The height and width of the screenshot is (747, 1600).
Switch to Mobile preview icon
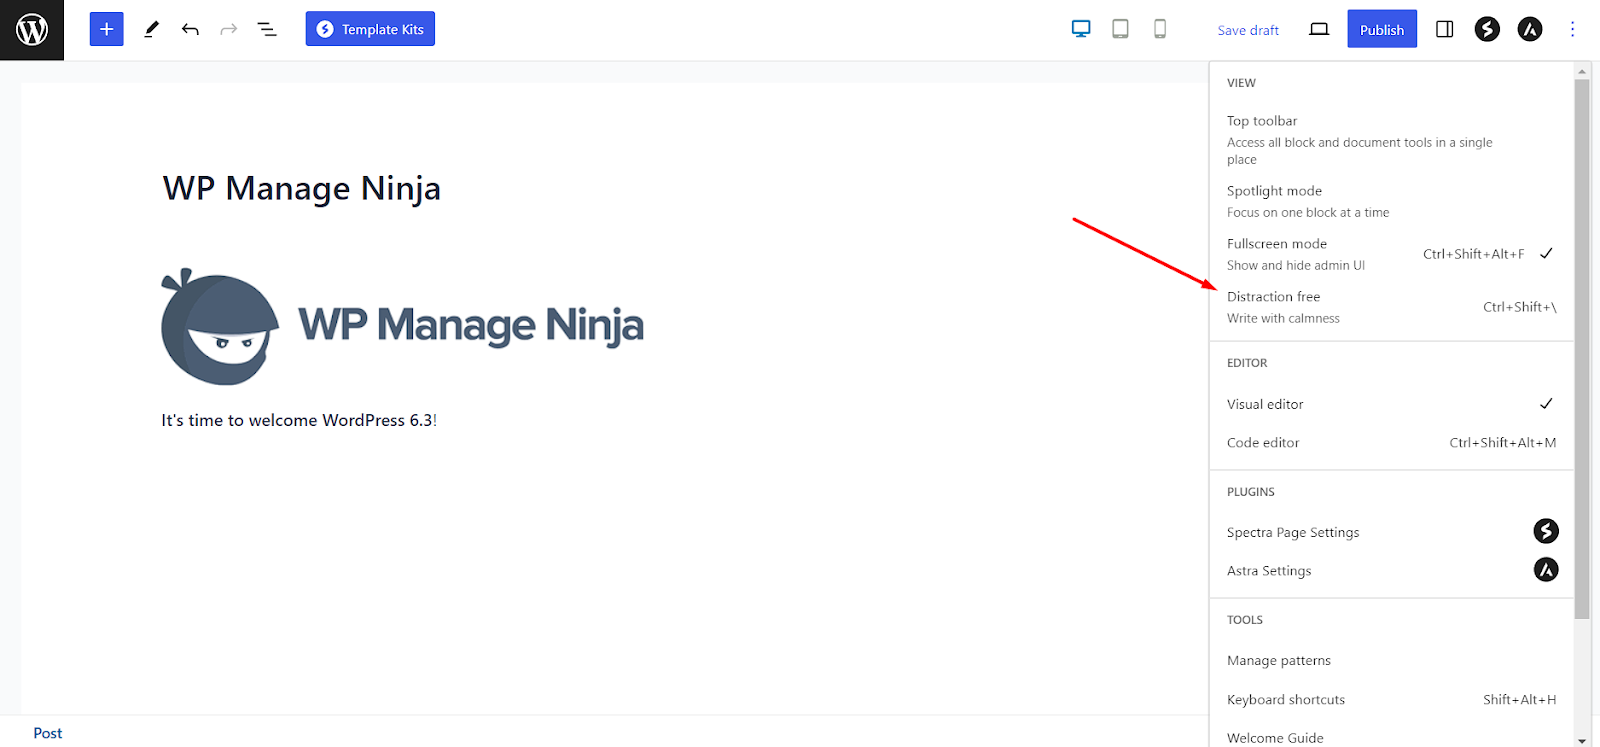1160,29
